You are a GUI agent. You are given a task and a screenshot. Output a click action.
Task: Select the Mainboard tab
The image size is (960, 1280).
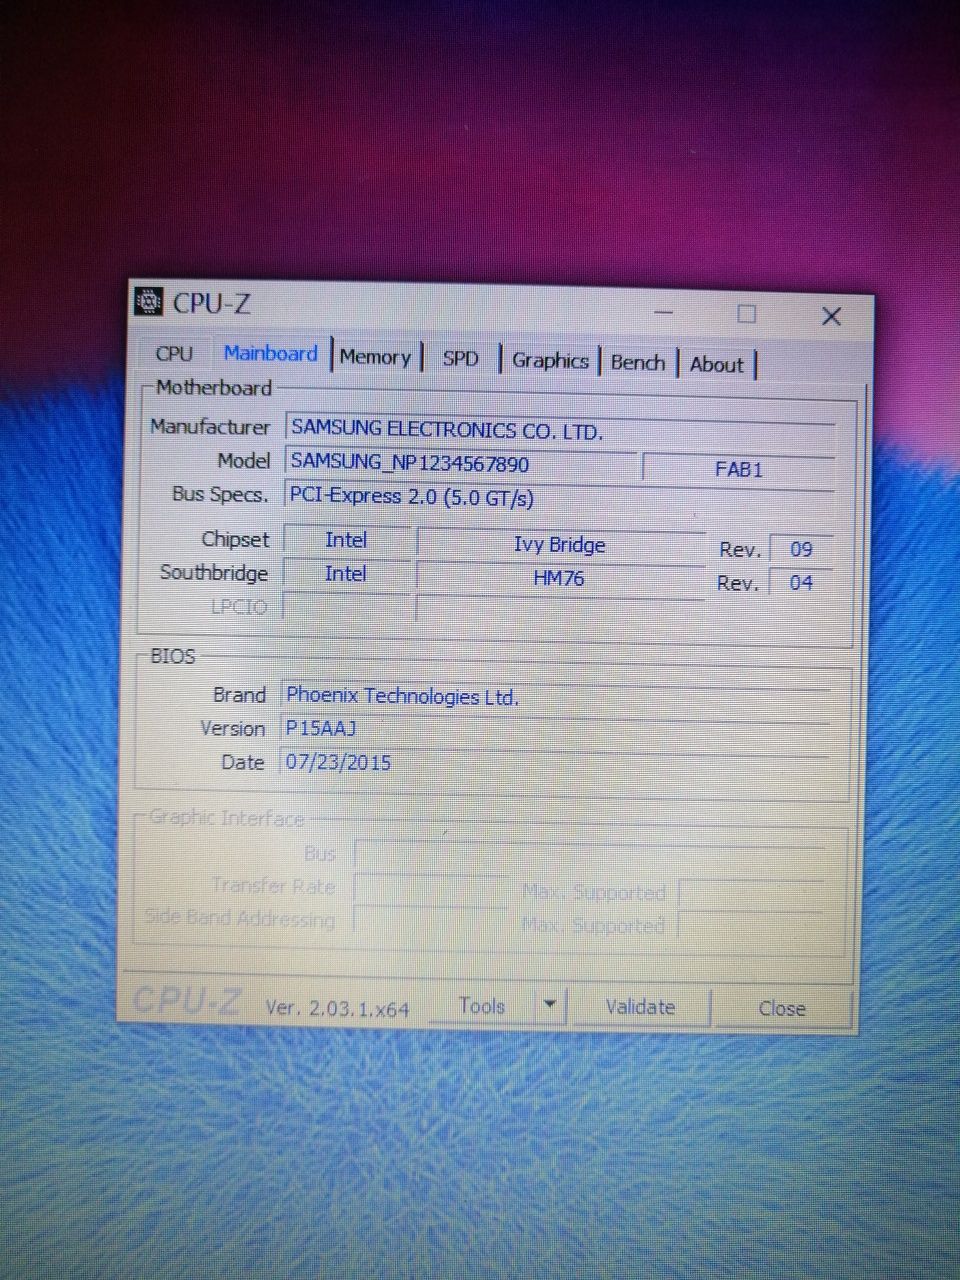270,353
